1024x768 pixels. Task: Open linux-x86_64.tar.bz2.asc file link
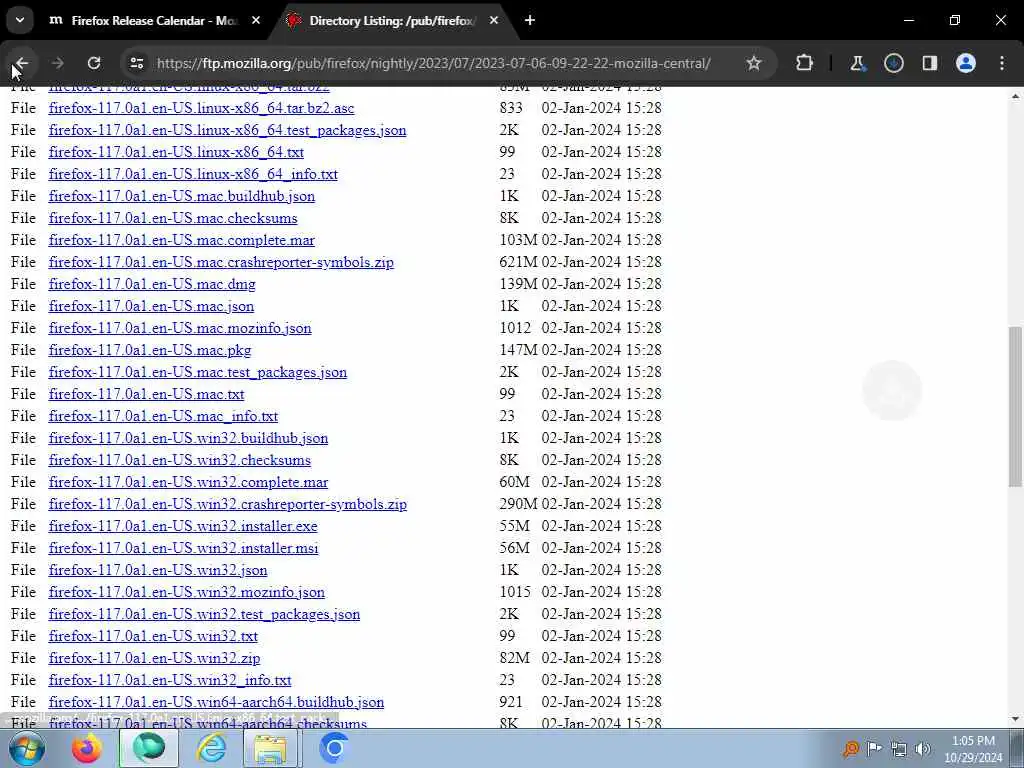click(201, 108)
